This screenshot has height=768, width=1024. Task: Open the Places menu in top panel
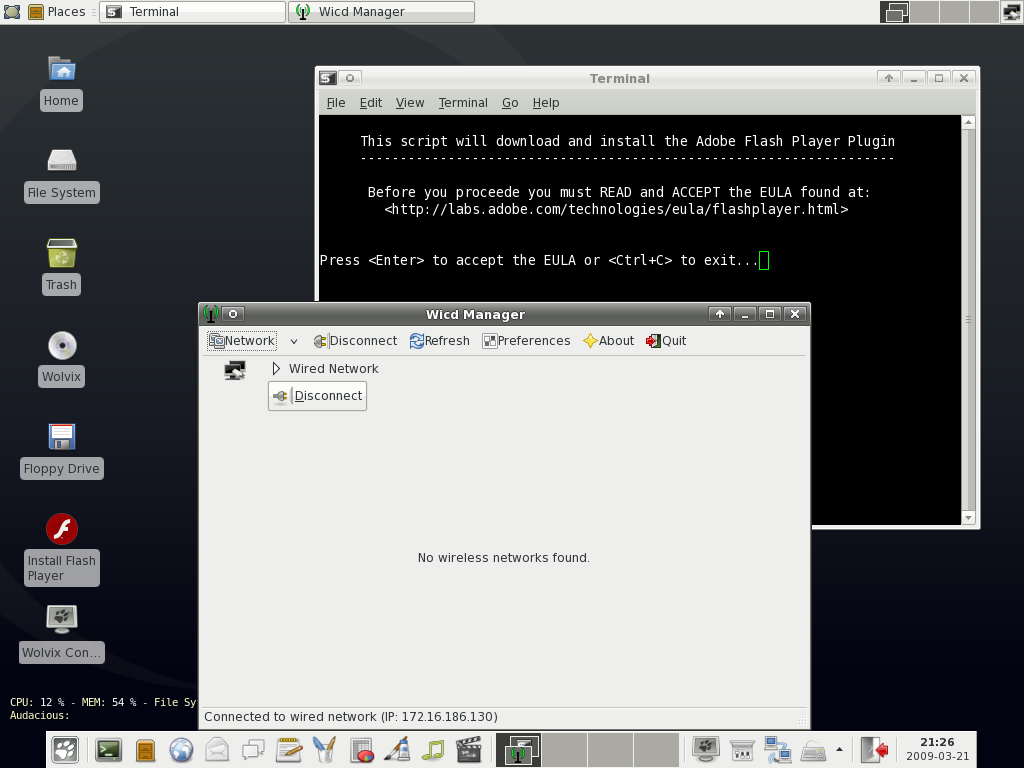click(x=57, y=12)
